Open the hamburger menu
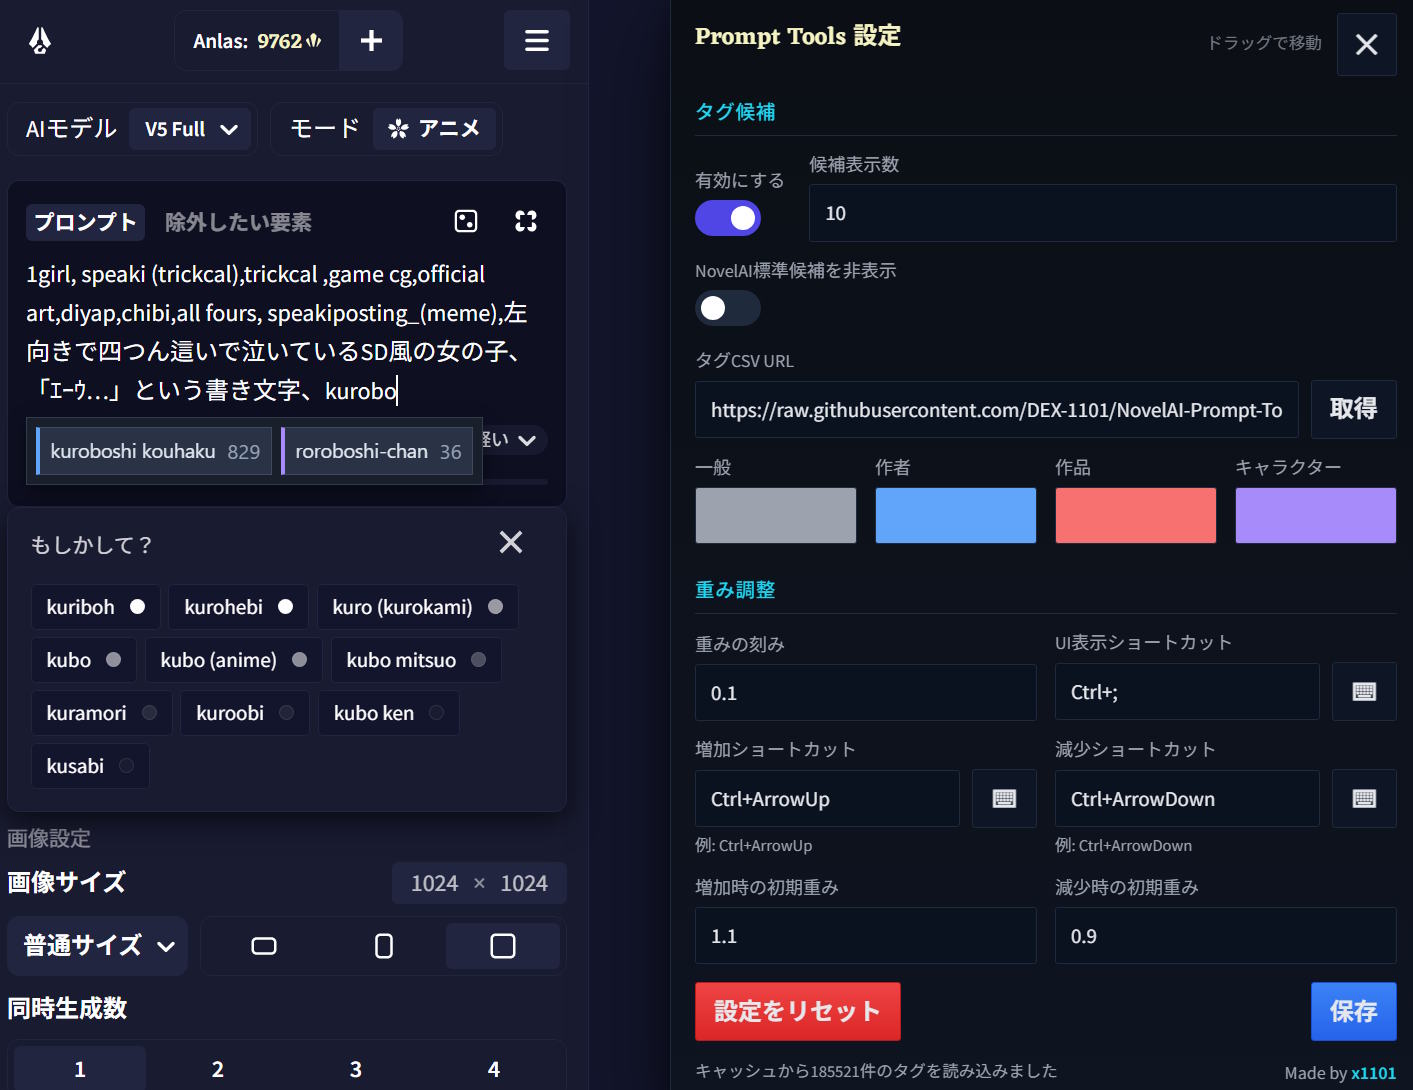Viewport: 1413px width, 1090px height. tap(537, 41)
